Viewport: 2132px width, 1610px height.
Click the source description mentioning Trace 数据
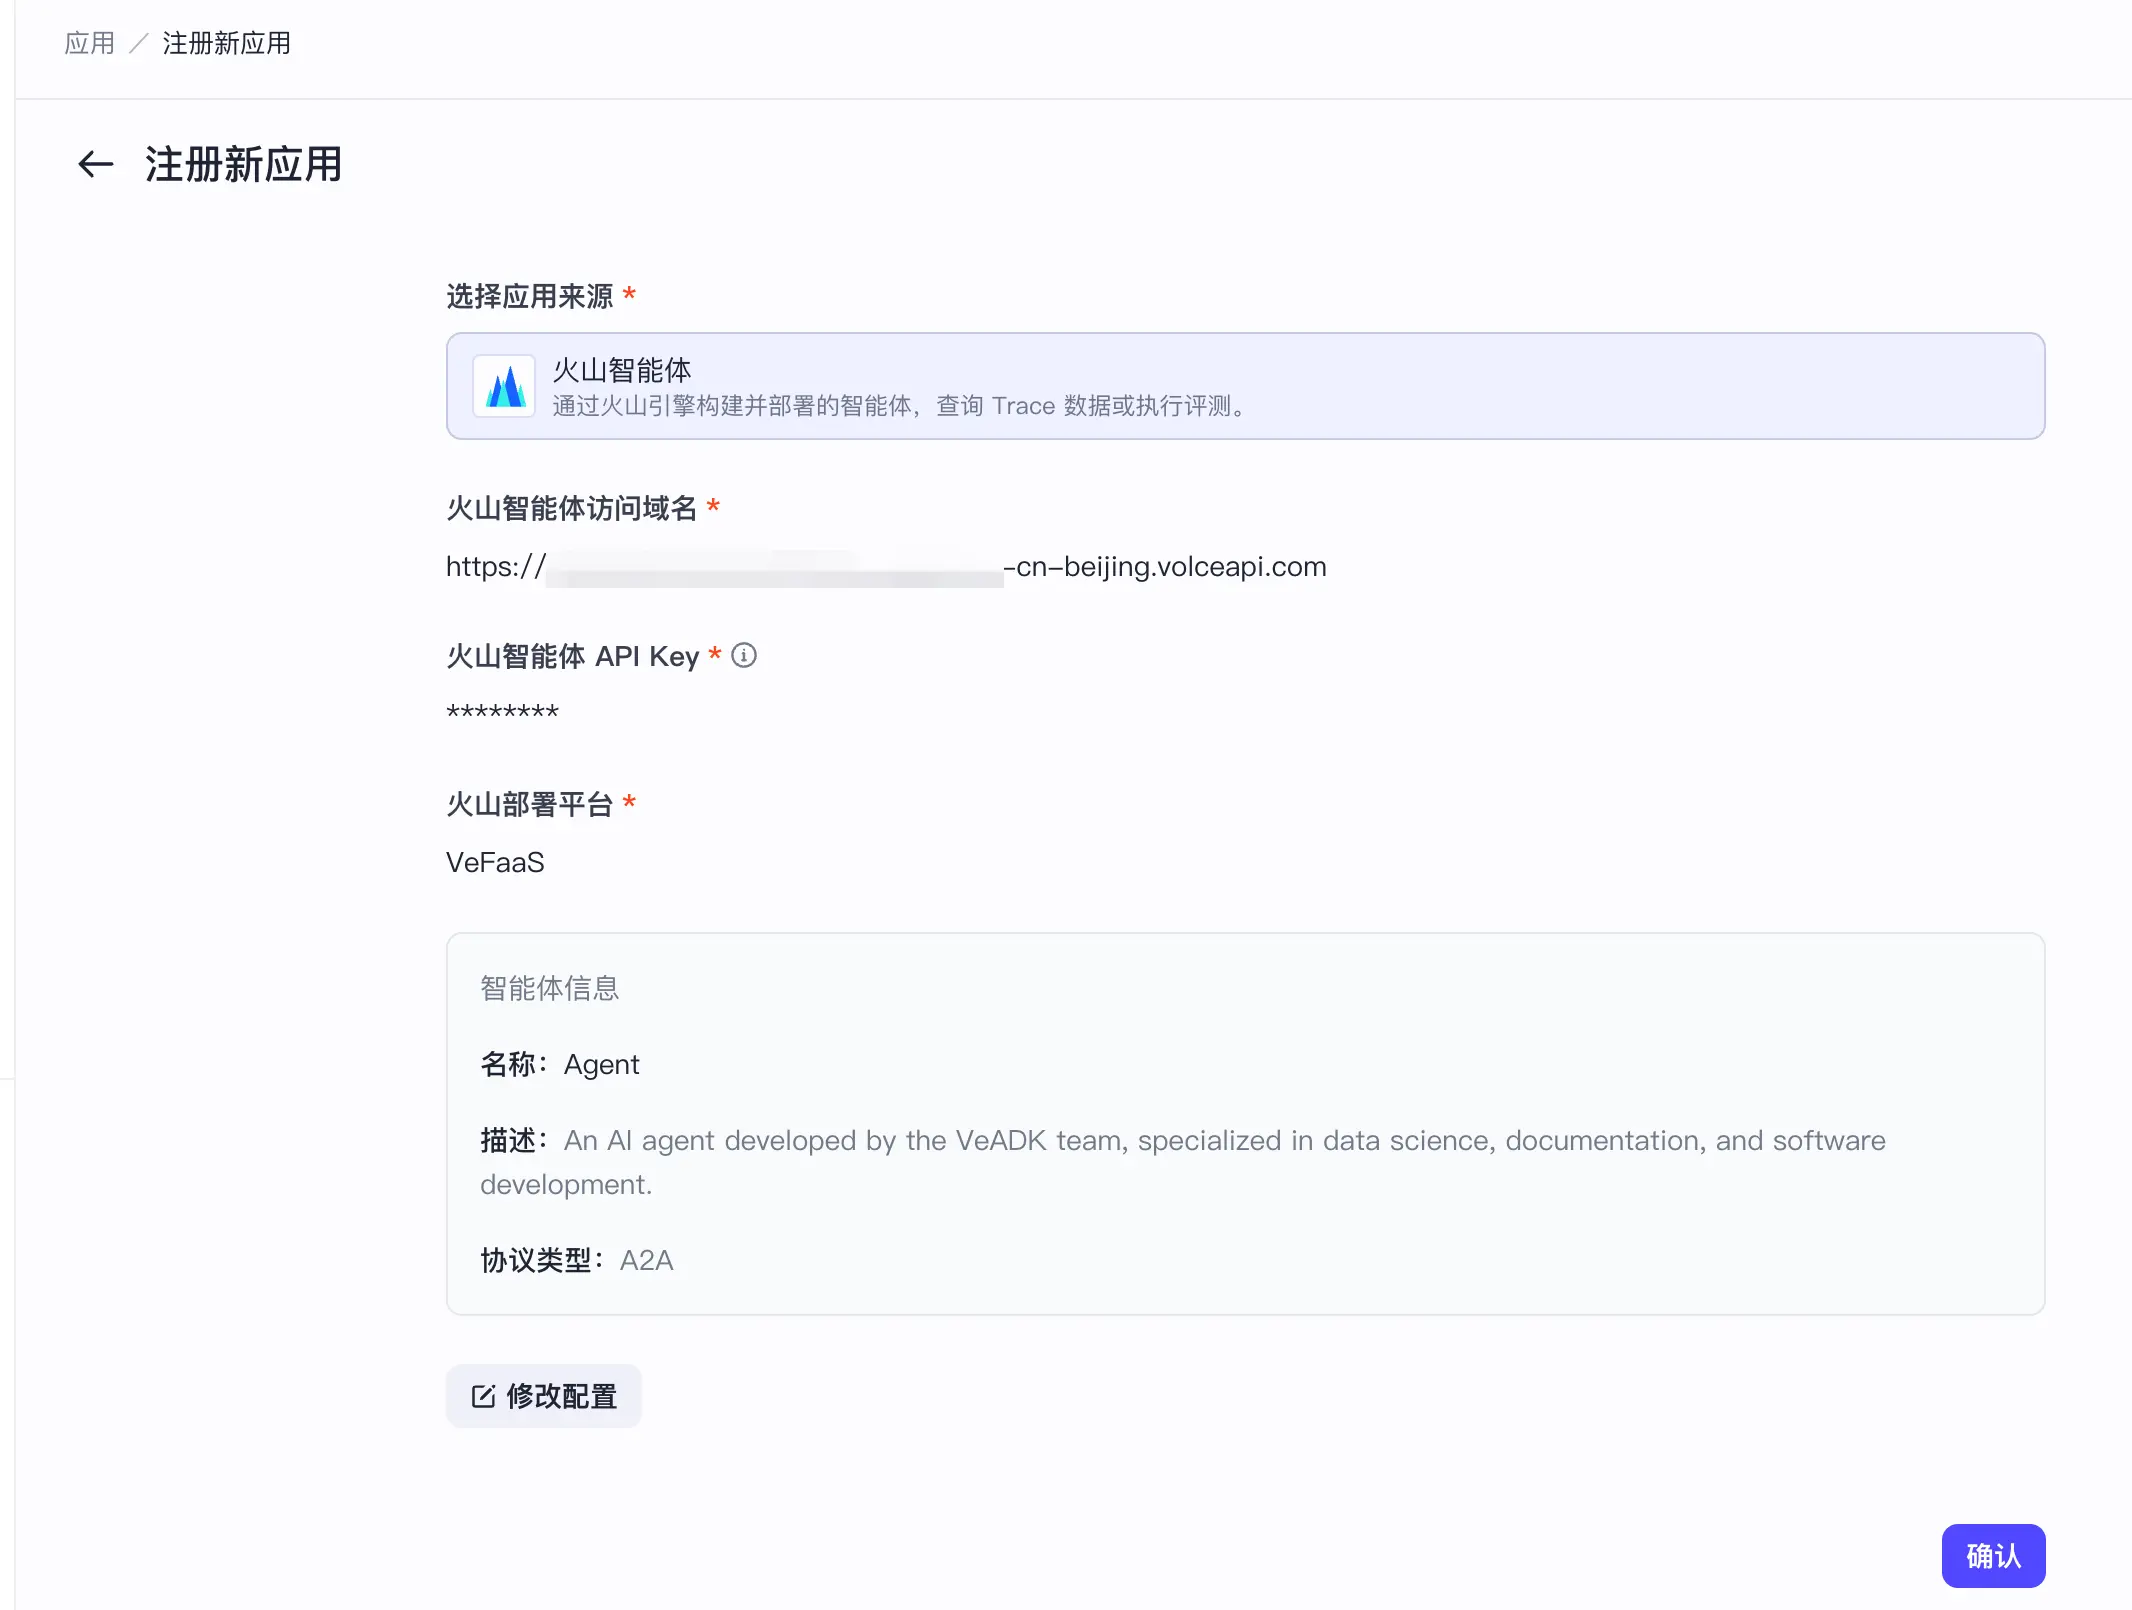pos(900,406)
